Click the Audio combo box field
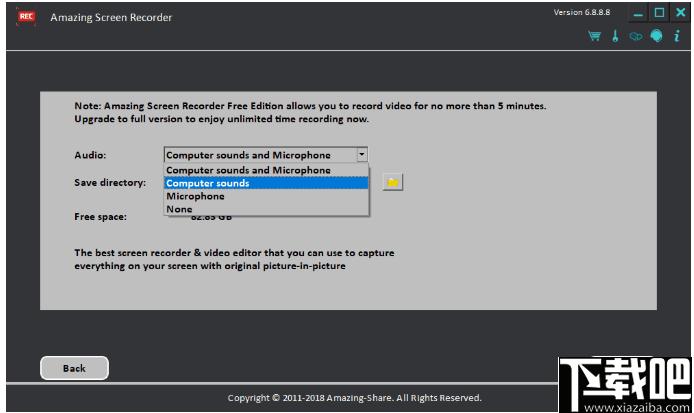The width and height of the screenshot is (694, 413). (x=266, y=155)
